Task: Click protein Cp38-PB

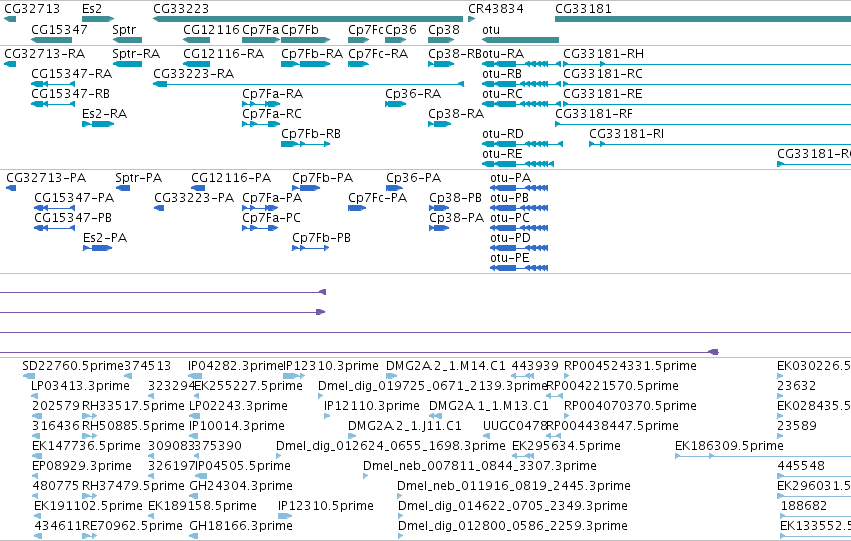Action: coord(439,208)
